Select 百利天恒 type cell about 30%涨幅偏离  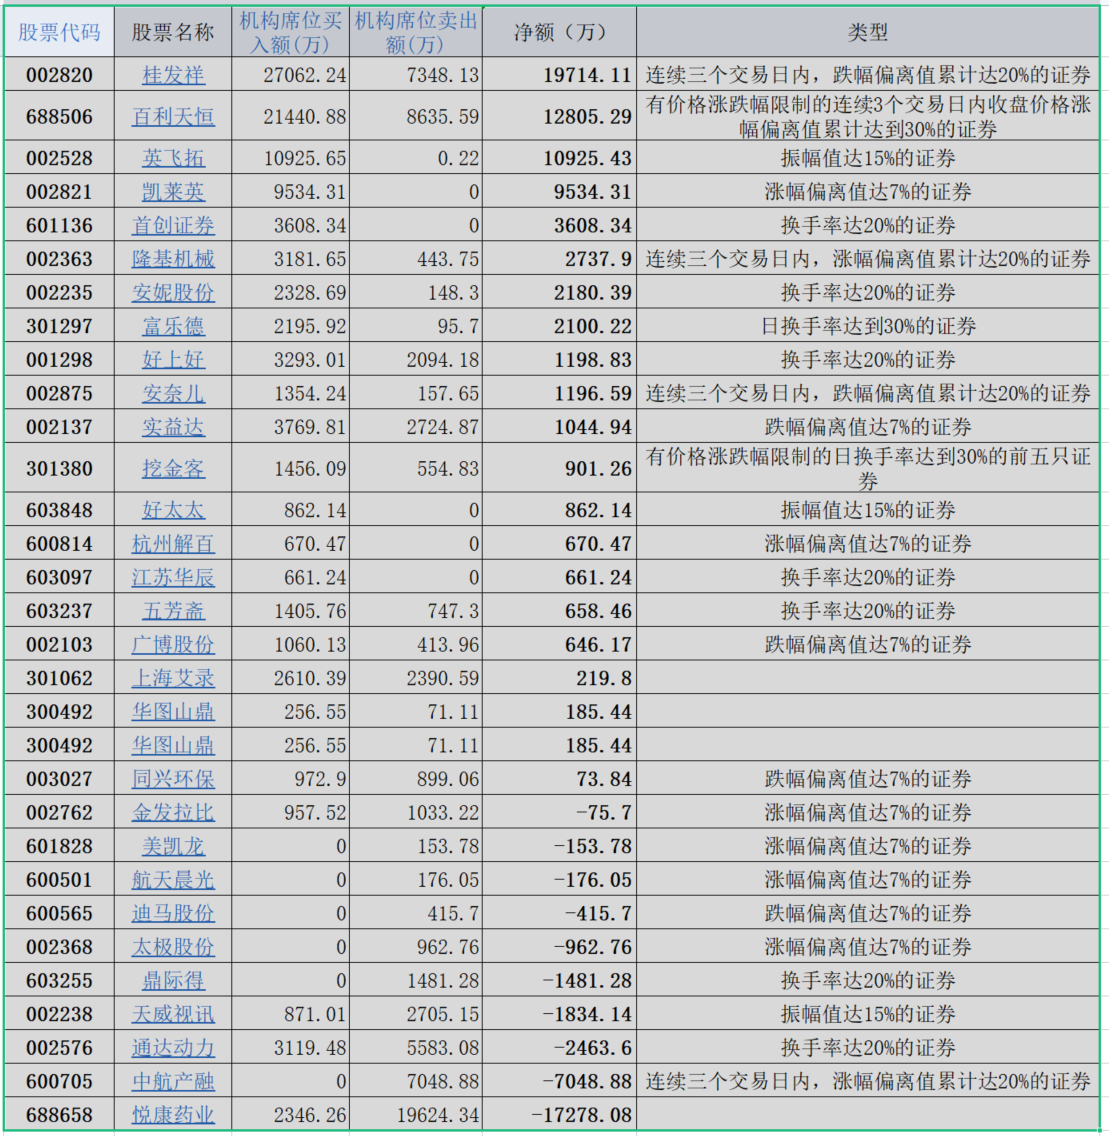click(x=868, y=116)
